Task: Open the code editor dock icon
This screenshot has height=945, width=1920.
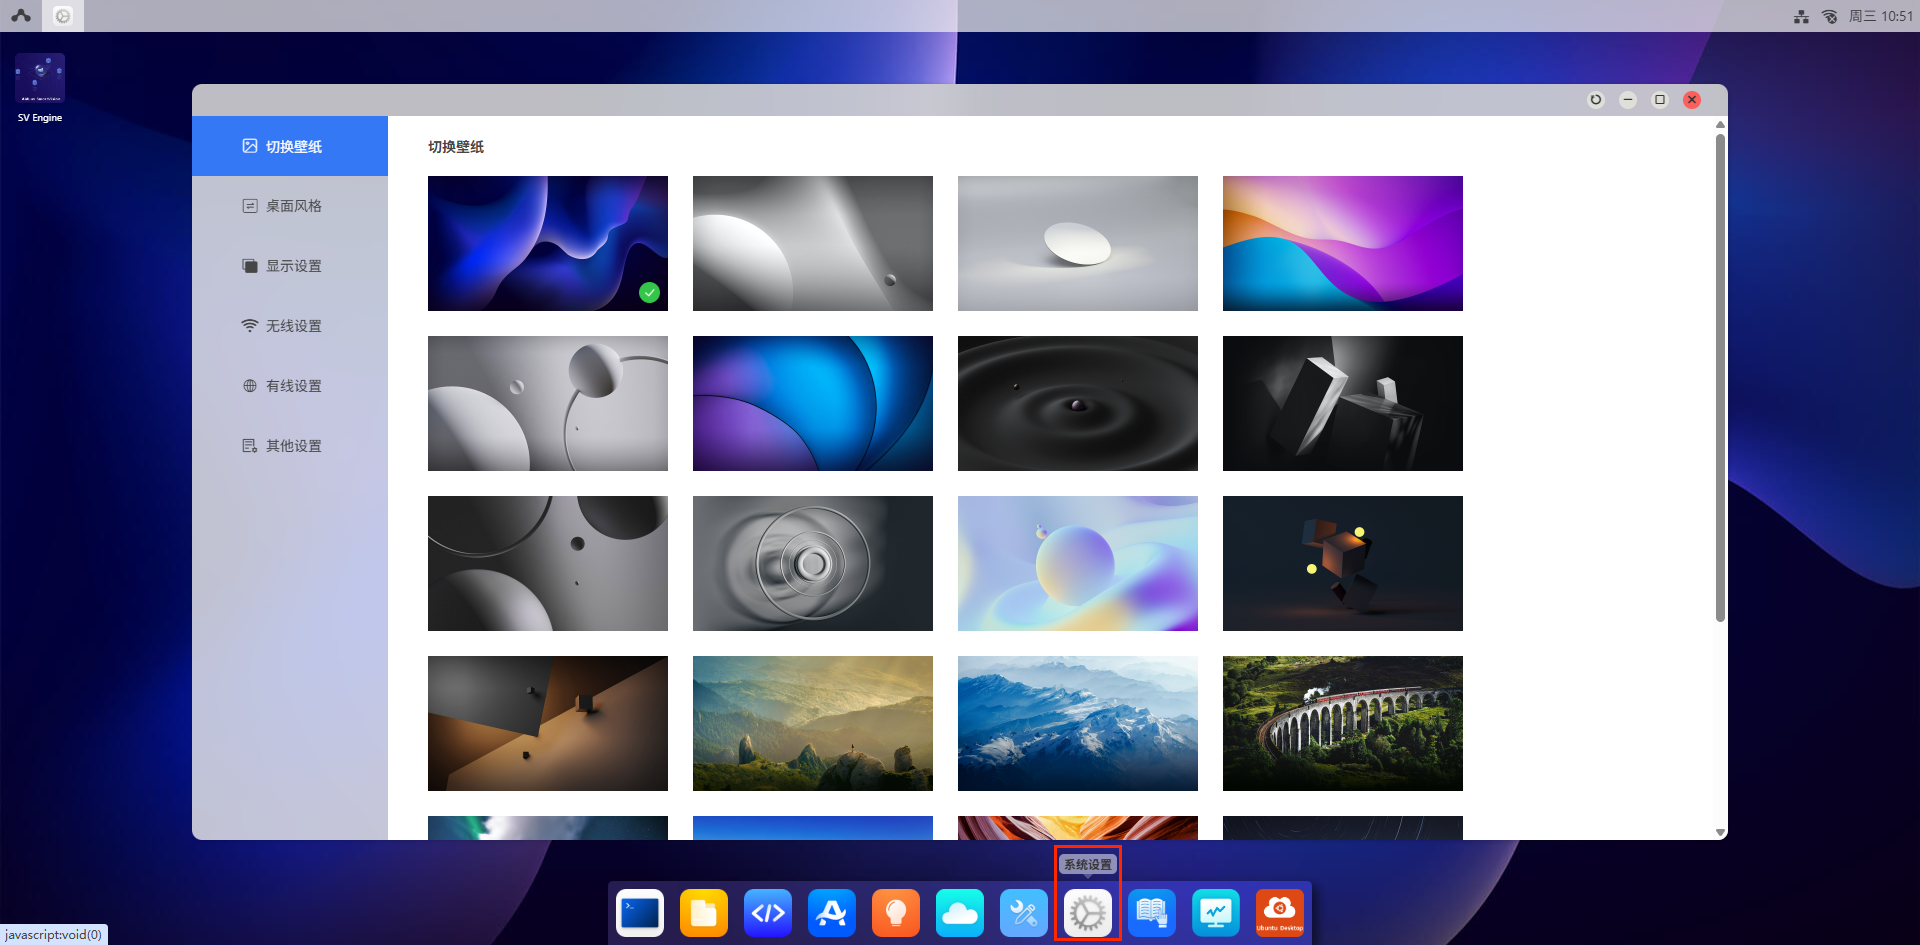Action: click(768, 913)
